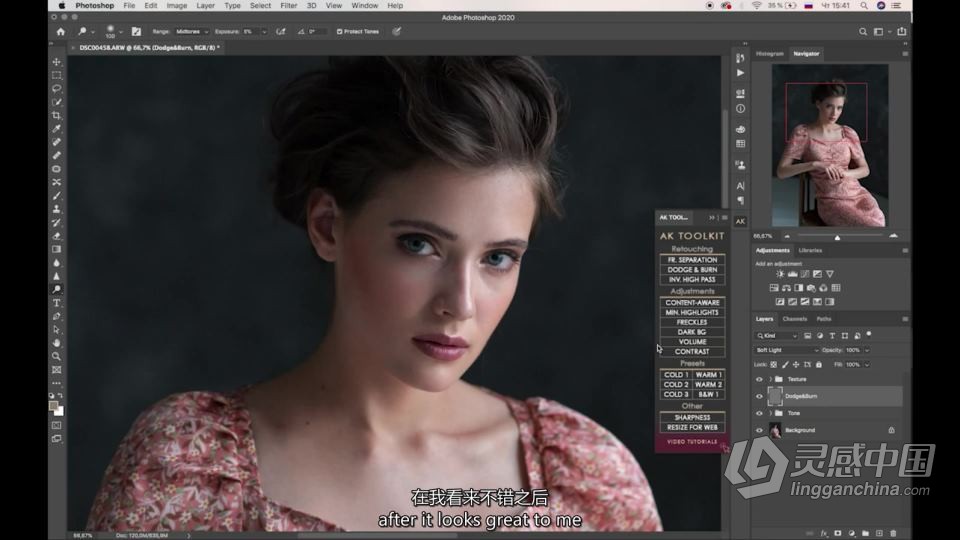Select the Lasso tool
Viewport: 960px width, 540px height.
pos(56,89)
